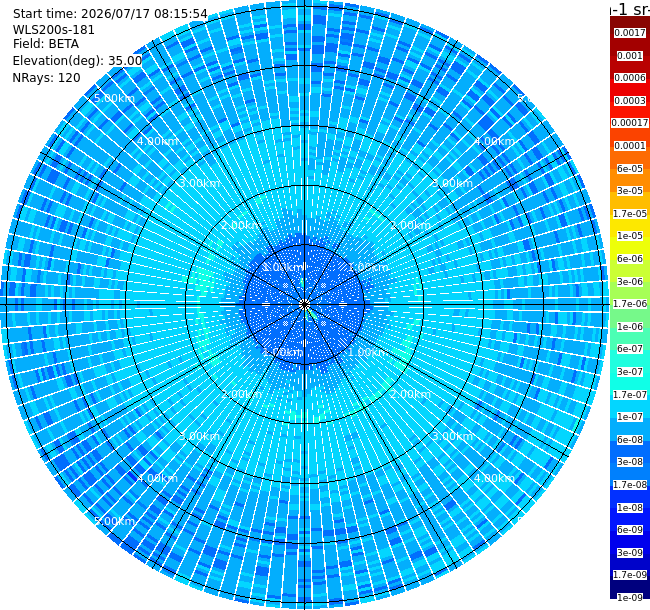
Task: Select the 3e-06 yellow-green colorbar level
Action: tap(630, 282)
